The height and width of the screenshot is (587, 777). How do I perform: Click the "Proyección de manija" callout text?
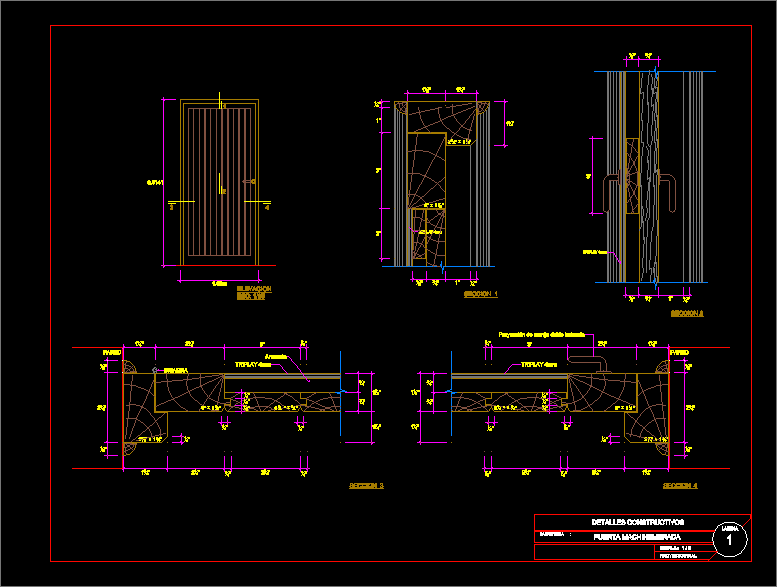542,335
